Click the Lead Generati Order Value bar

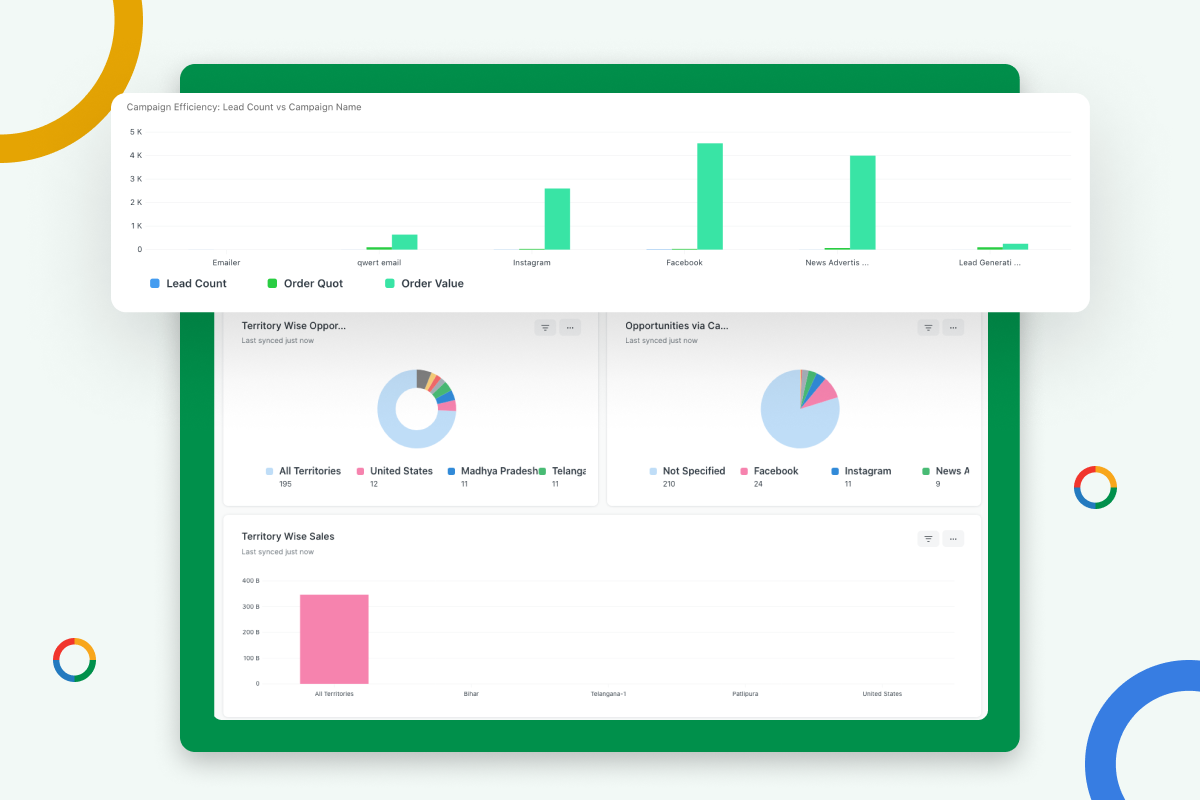(1016, 246)
